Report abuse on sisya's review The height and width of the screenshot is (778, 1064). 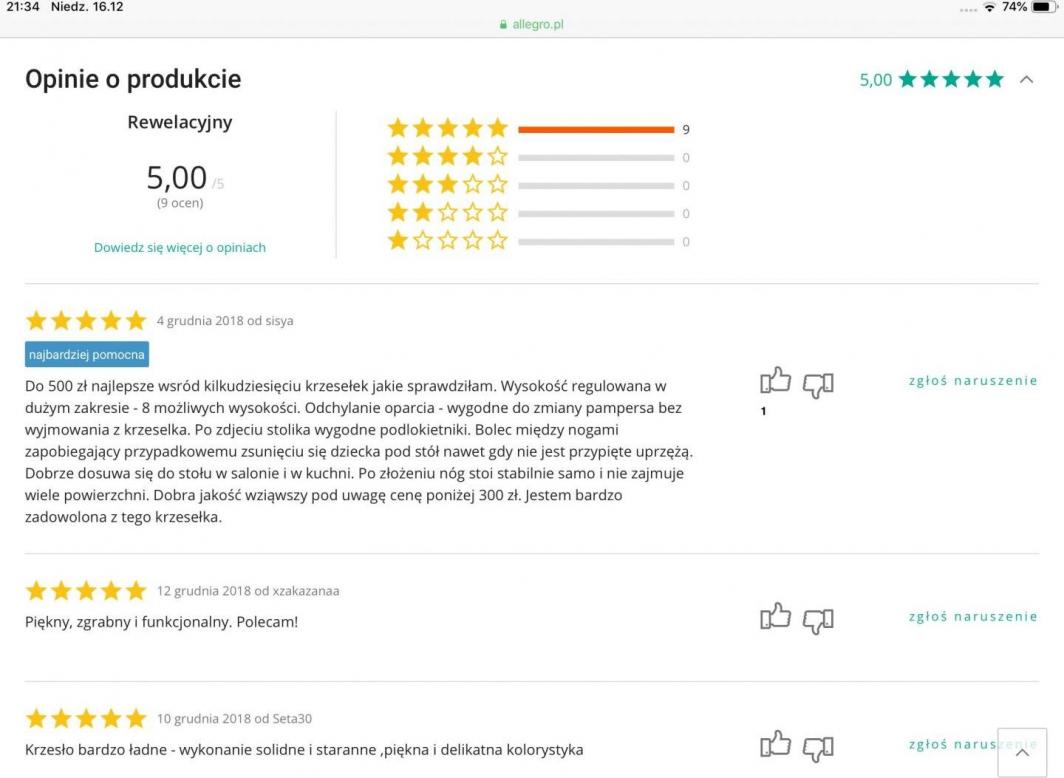(973, 380)
